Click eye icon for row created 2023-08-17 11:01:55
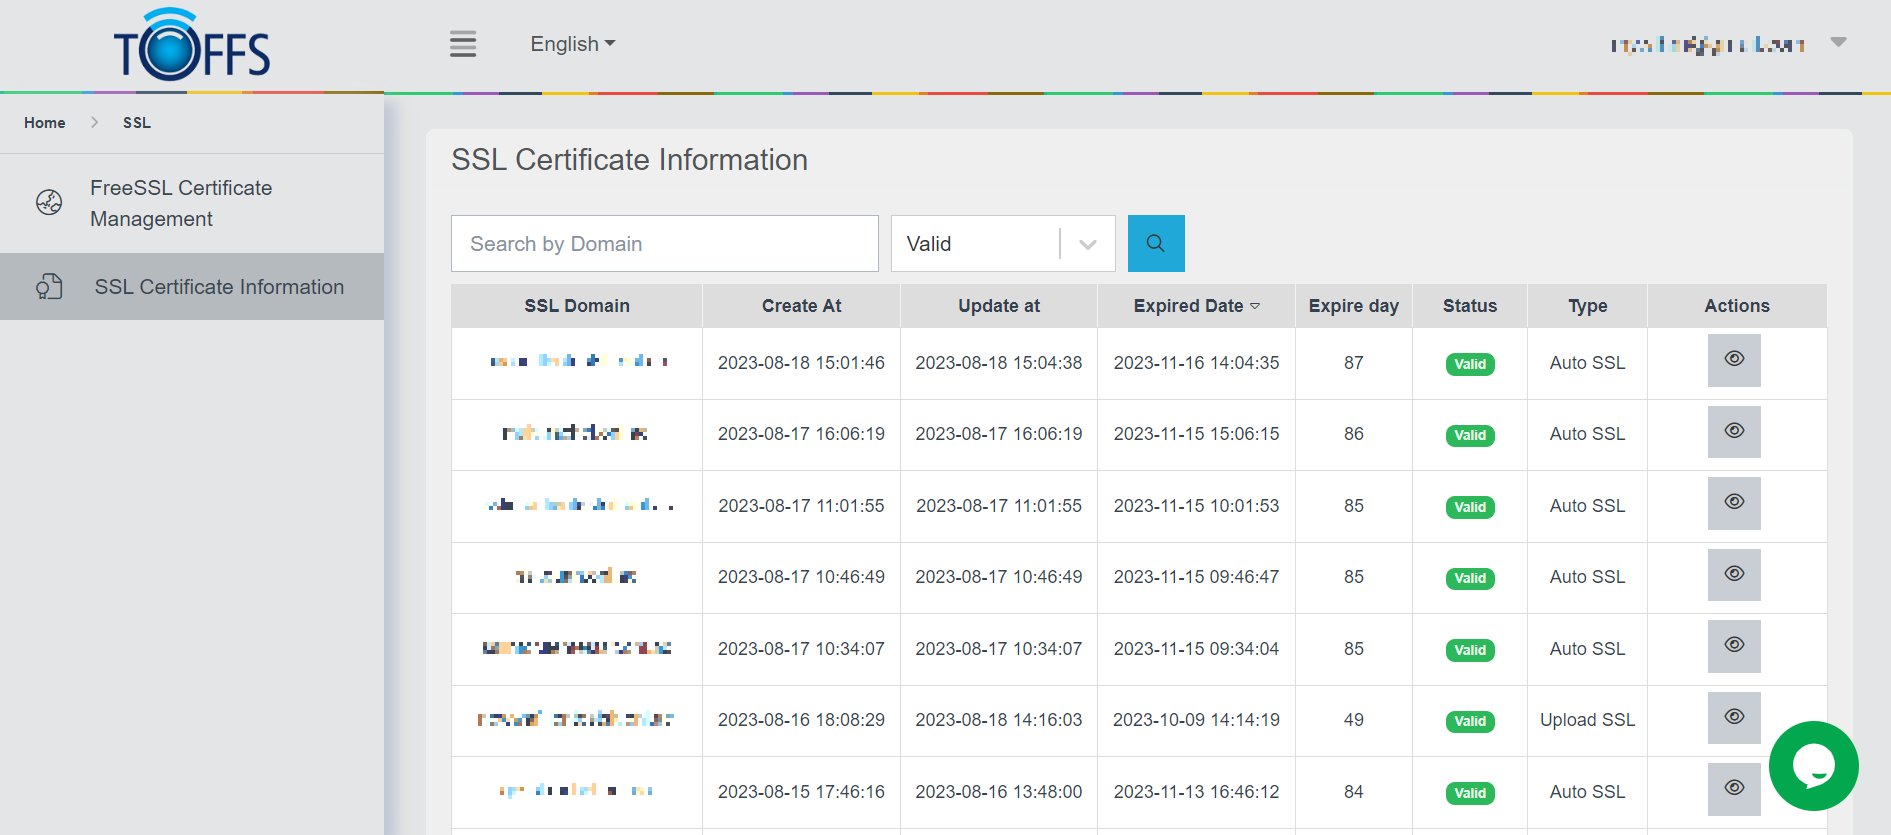Screen dimensions: 1891x835 click(1733, 503)
